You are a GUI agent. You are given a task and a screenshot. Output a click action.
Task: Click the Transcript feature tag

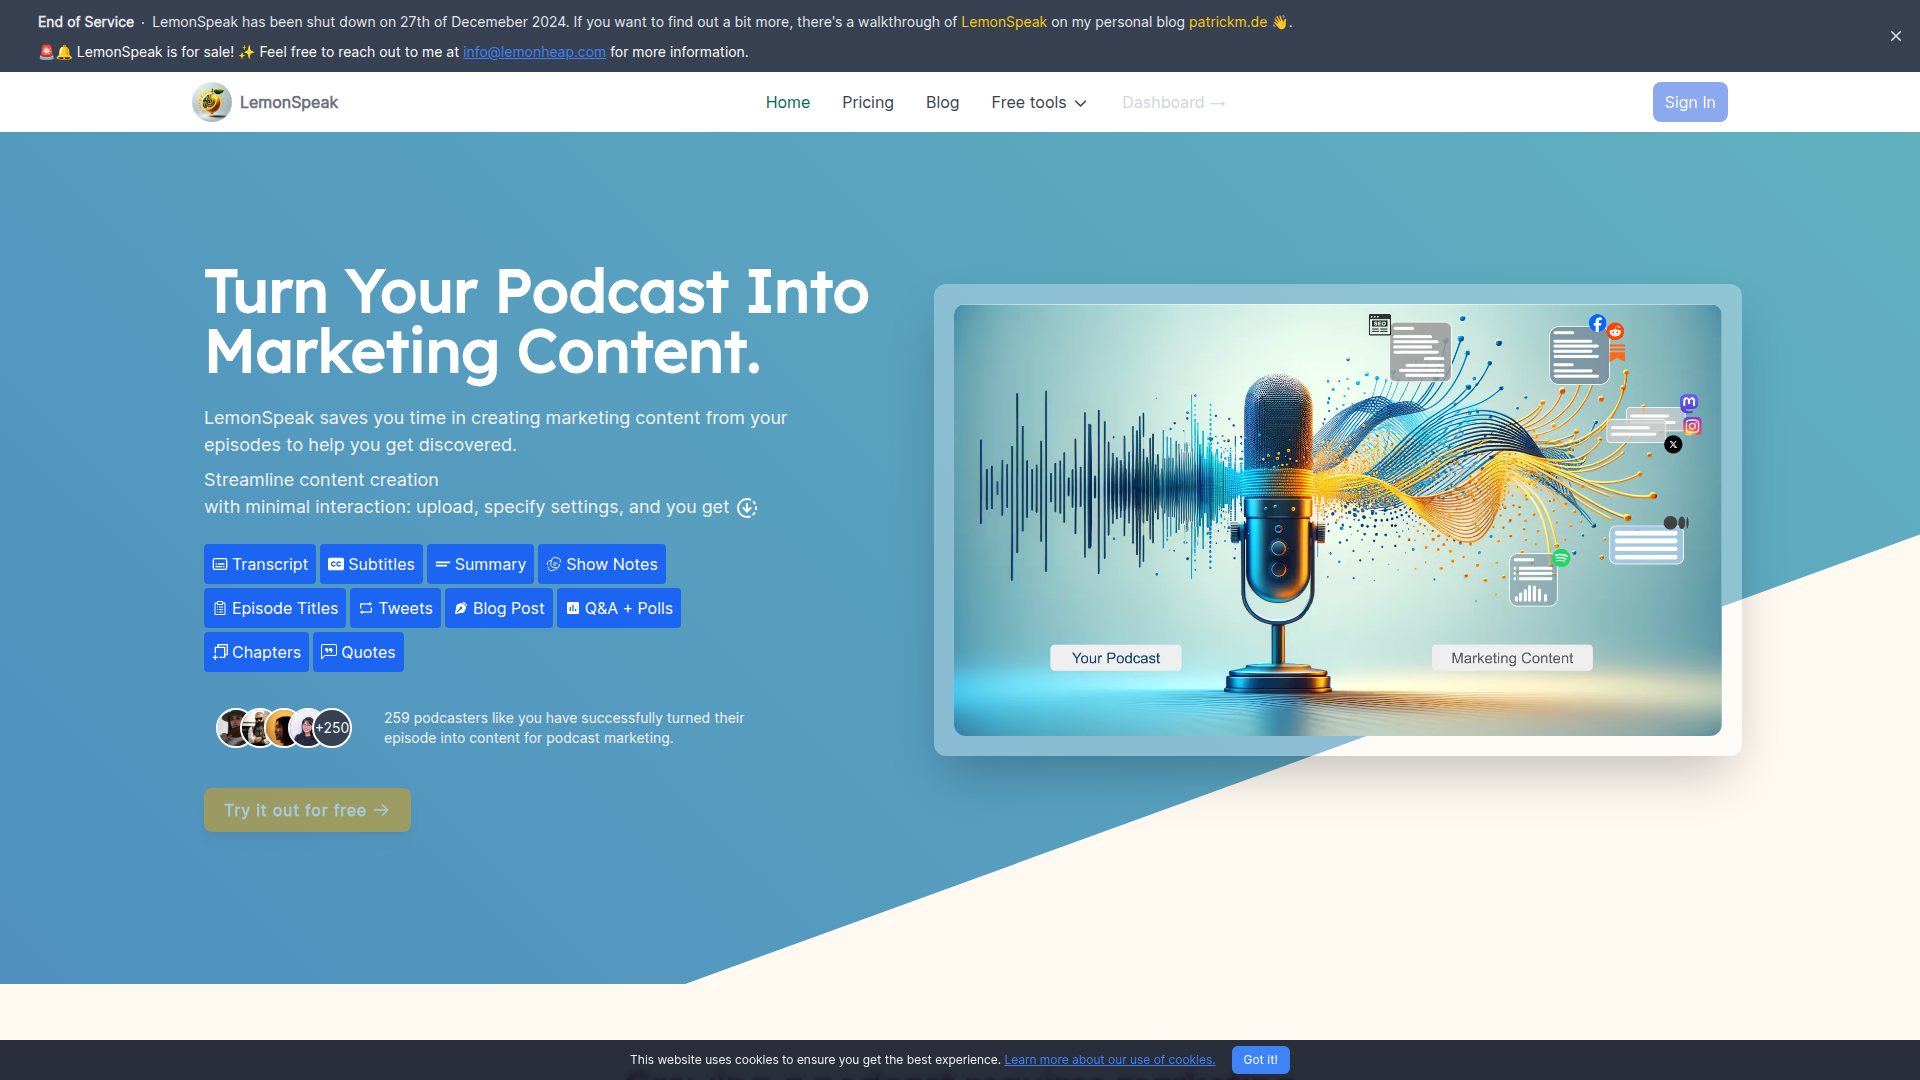(x=260, y=564)
